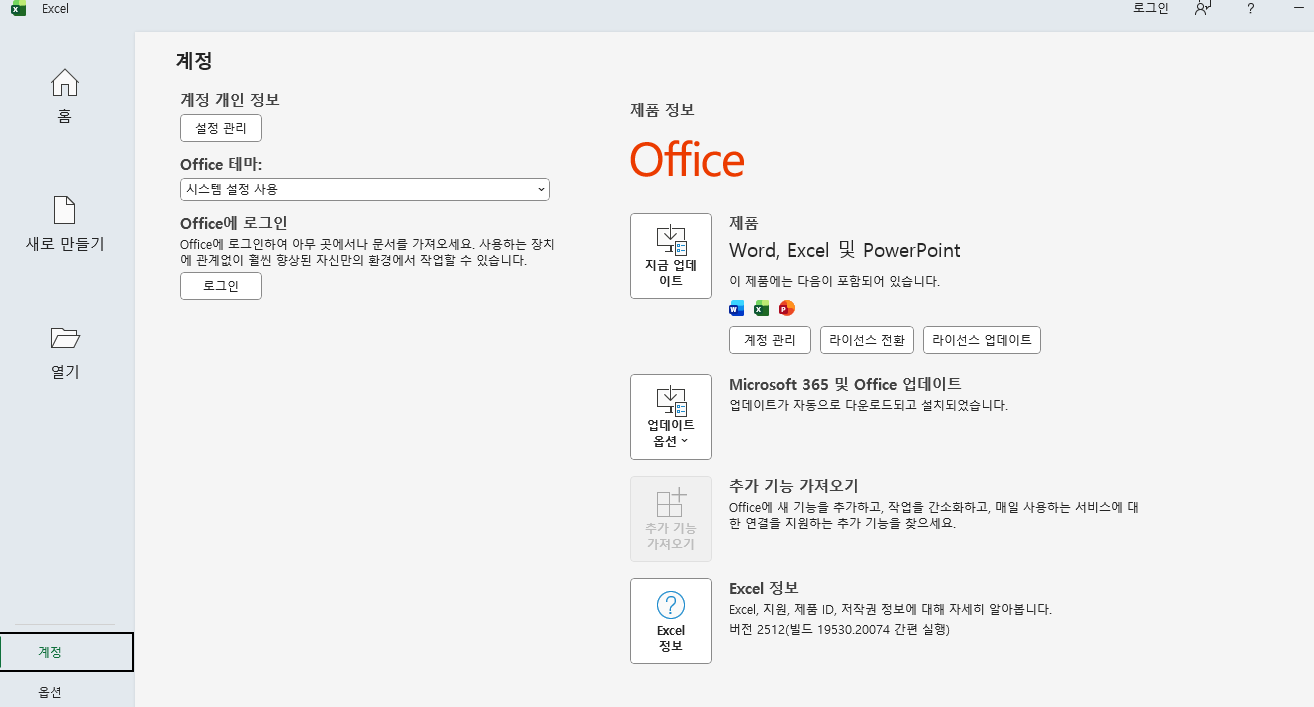Click the Excel product icon
The width and height of the screenshot is (1314, 707).
pos(762,308)
